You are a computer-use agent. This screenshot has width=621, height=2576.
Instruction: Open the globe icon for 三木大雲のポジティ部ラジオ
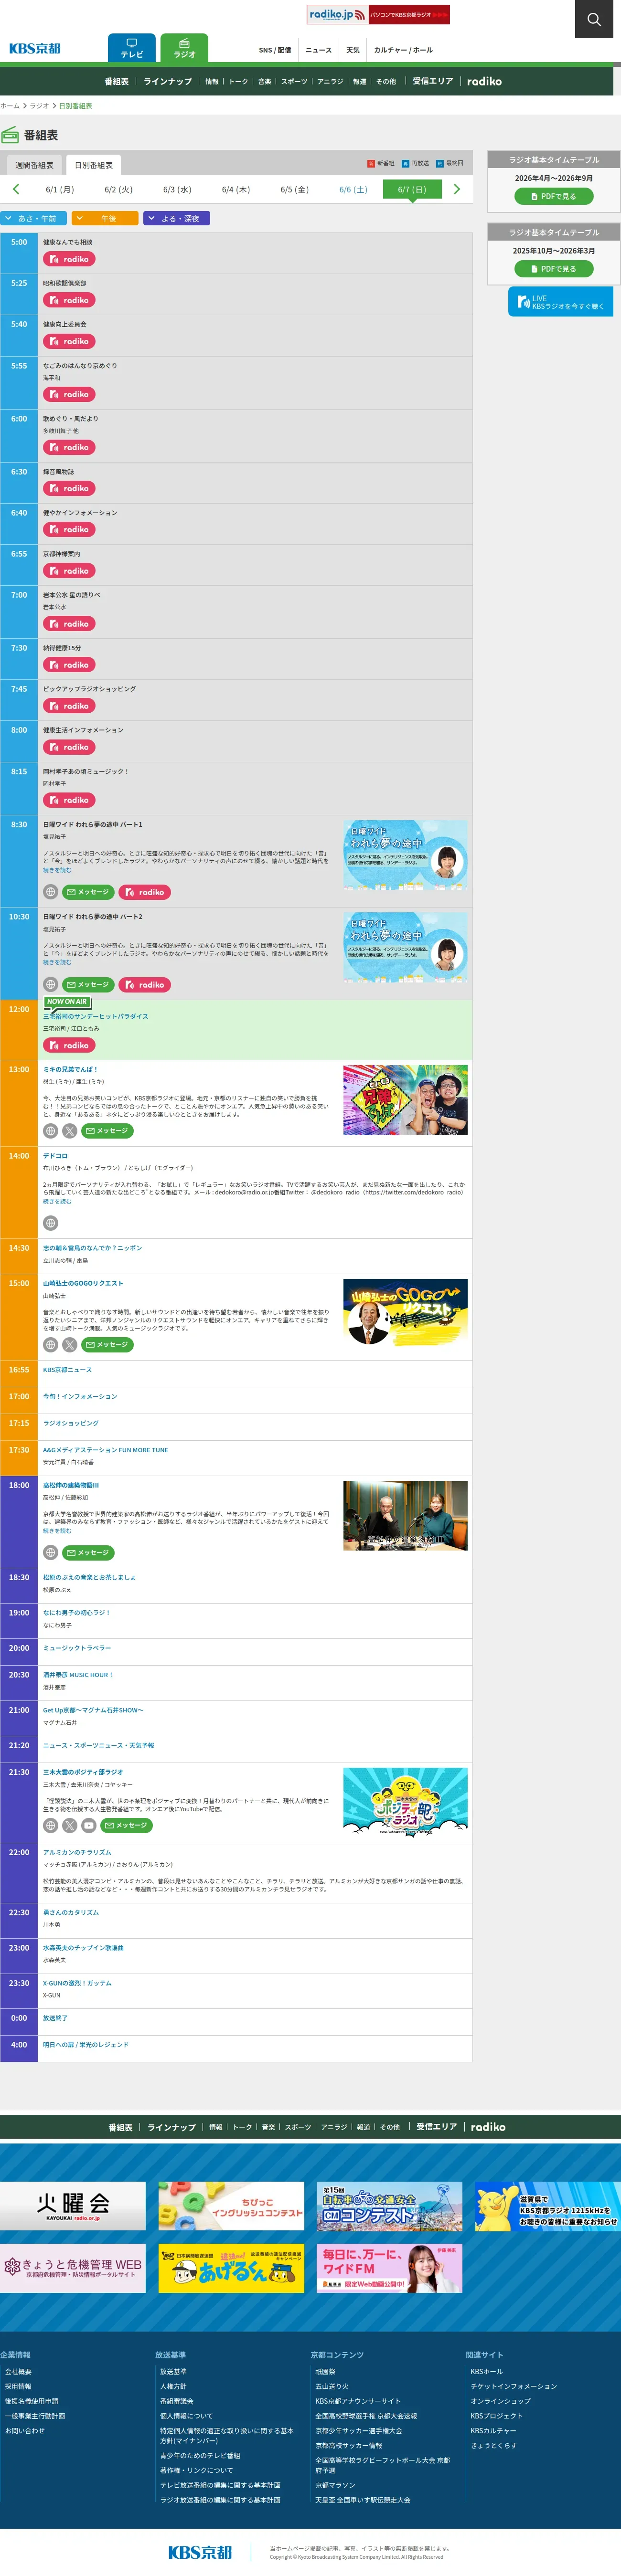50,1825
